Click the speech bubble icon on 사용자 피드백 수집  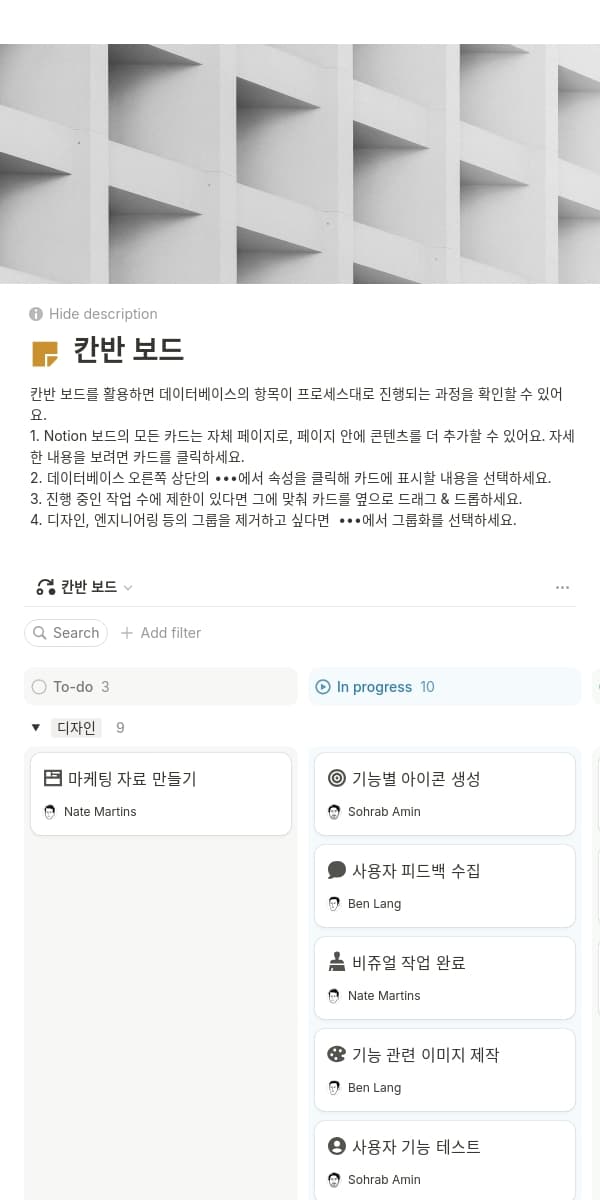coord(337,871)
